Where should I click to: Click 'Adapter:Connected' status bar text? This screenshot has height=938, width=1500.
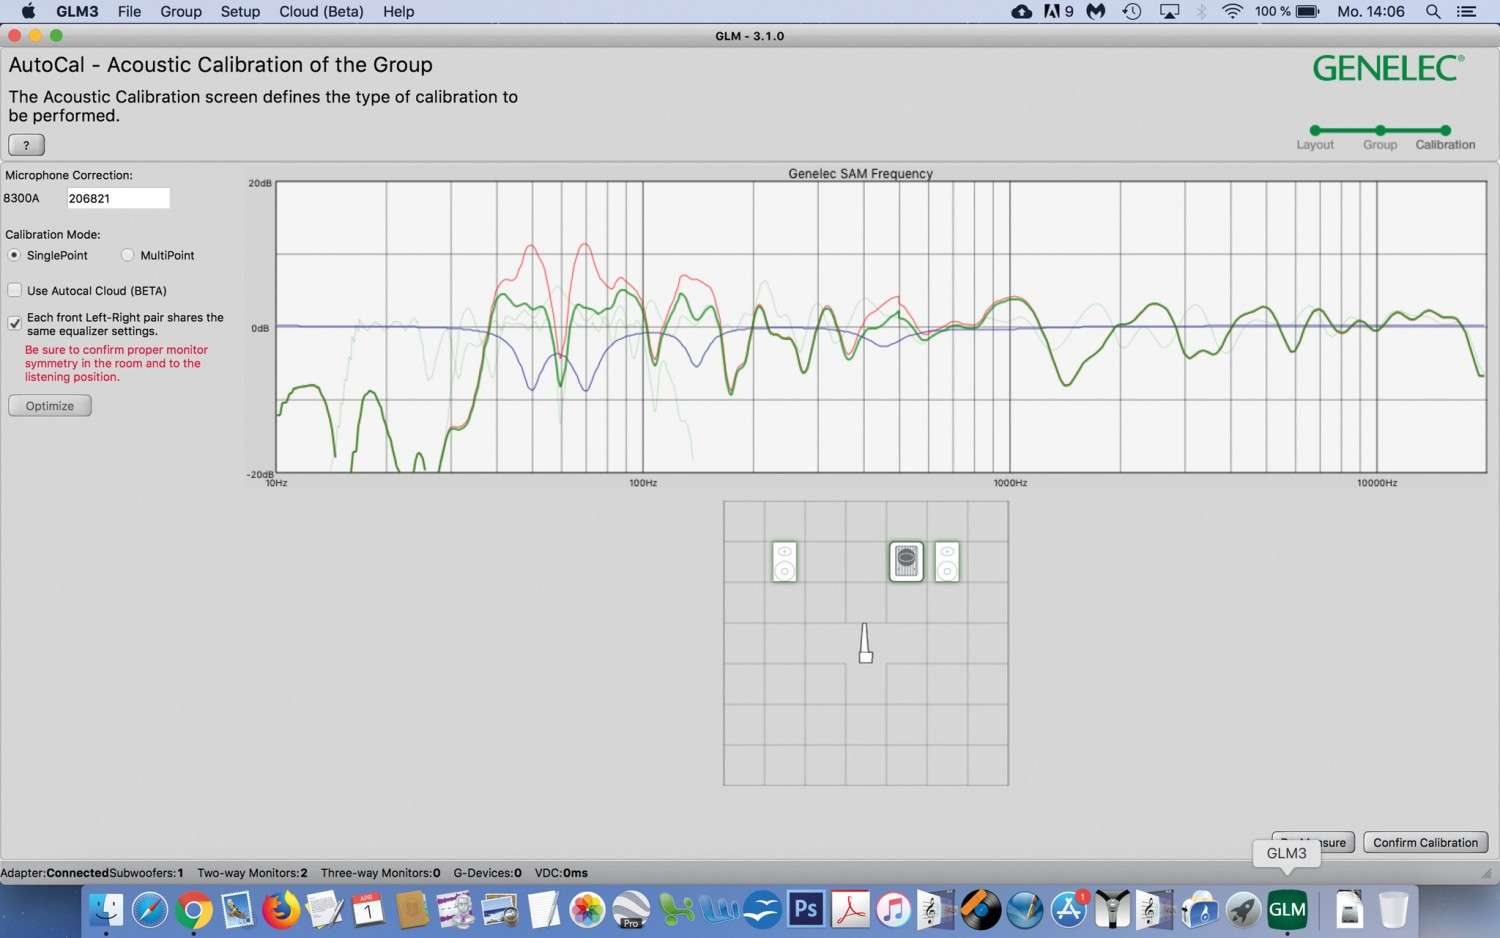tap(54, 873)
